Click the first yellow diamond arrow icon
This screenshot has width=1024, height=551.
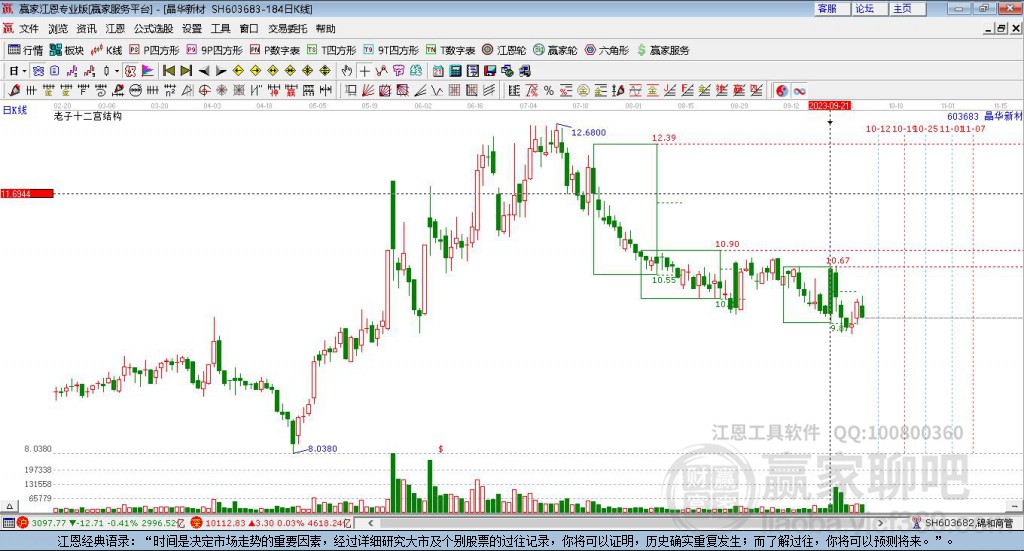(x=238, y=71)
